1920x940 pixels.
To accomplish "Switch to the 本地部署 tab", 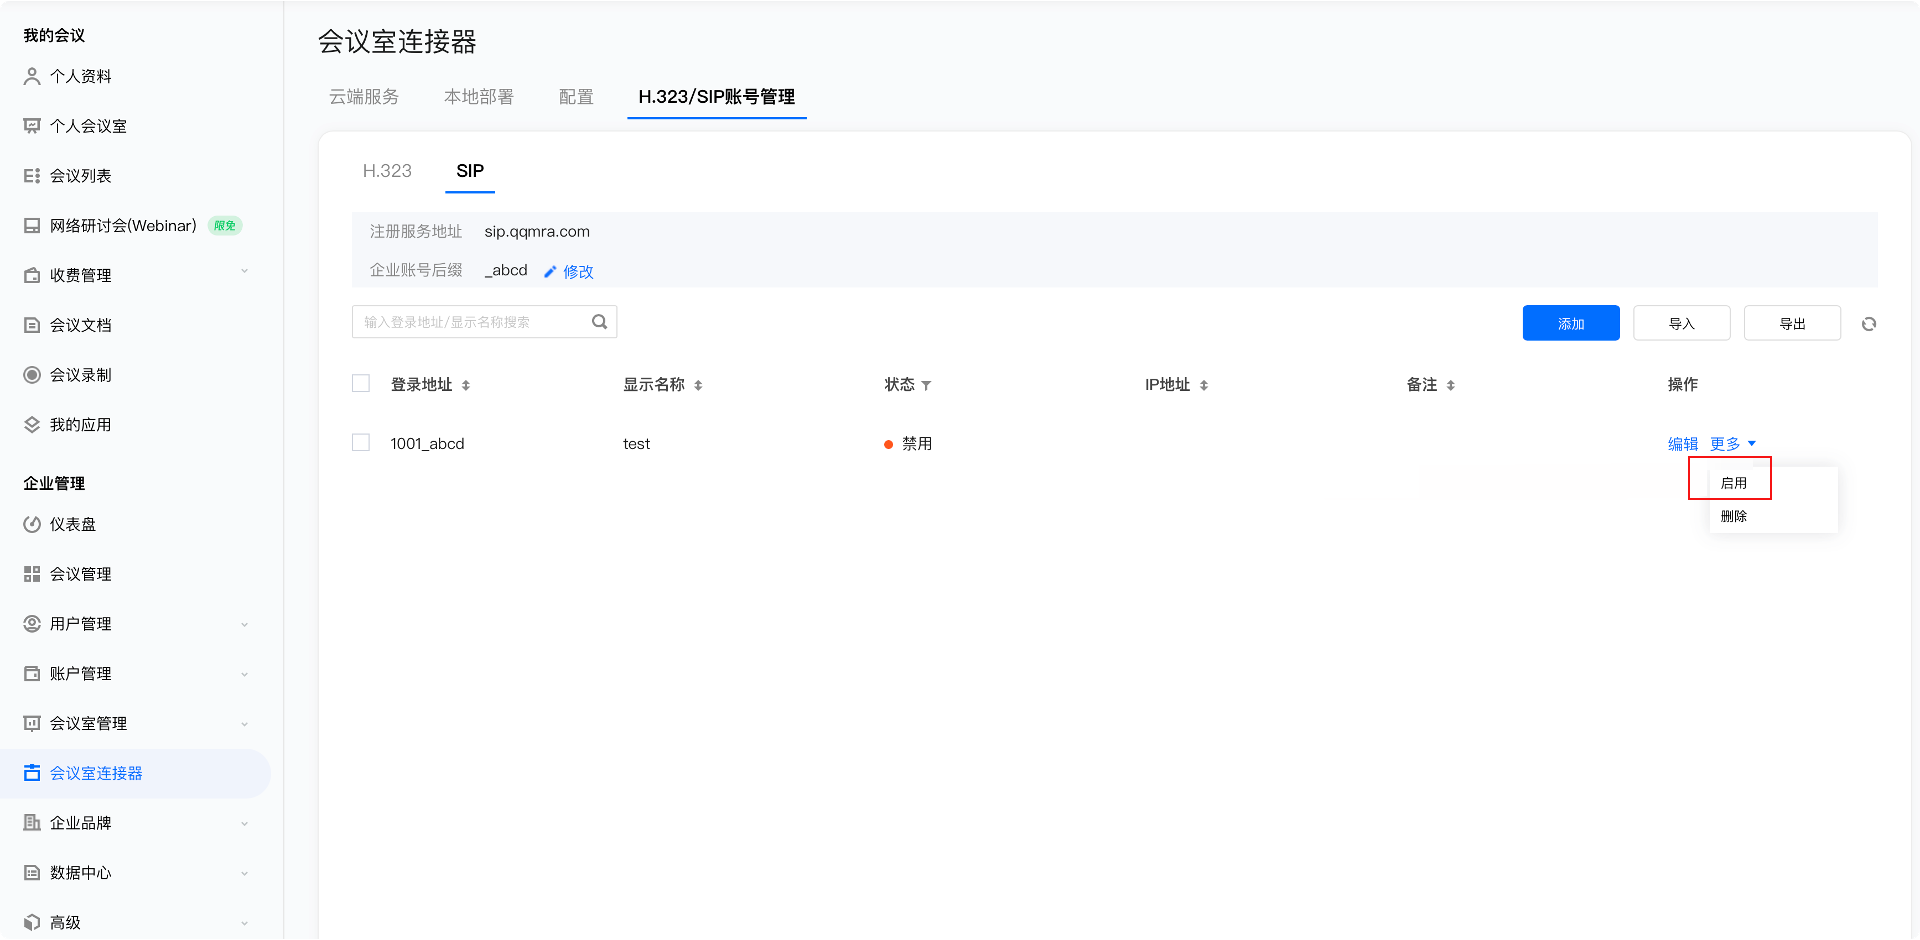I will tap(479, 97).
